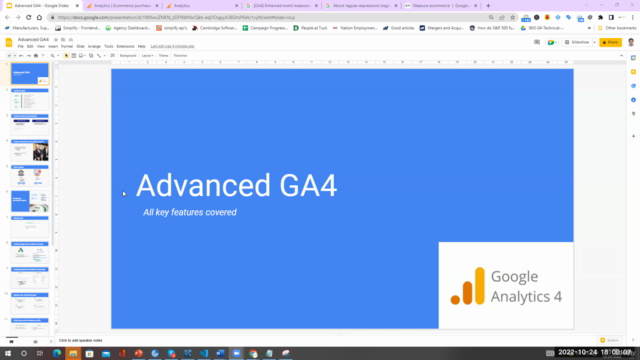640x360 pixels.
Task: Open Tasks in the side panel
Action: (x=633, y=86)
